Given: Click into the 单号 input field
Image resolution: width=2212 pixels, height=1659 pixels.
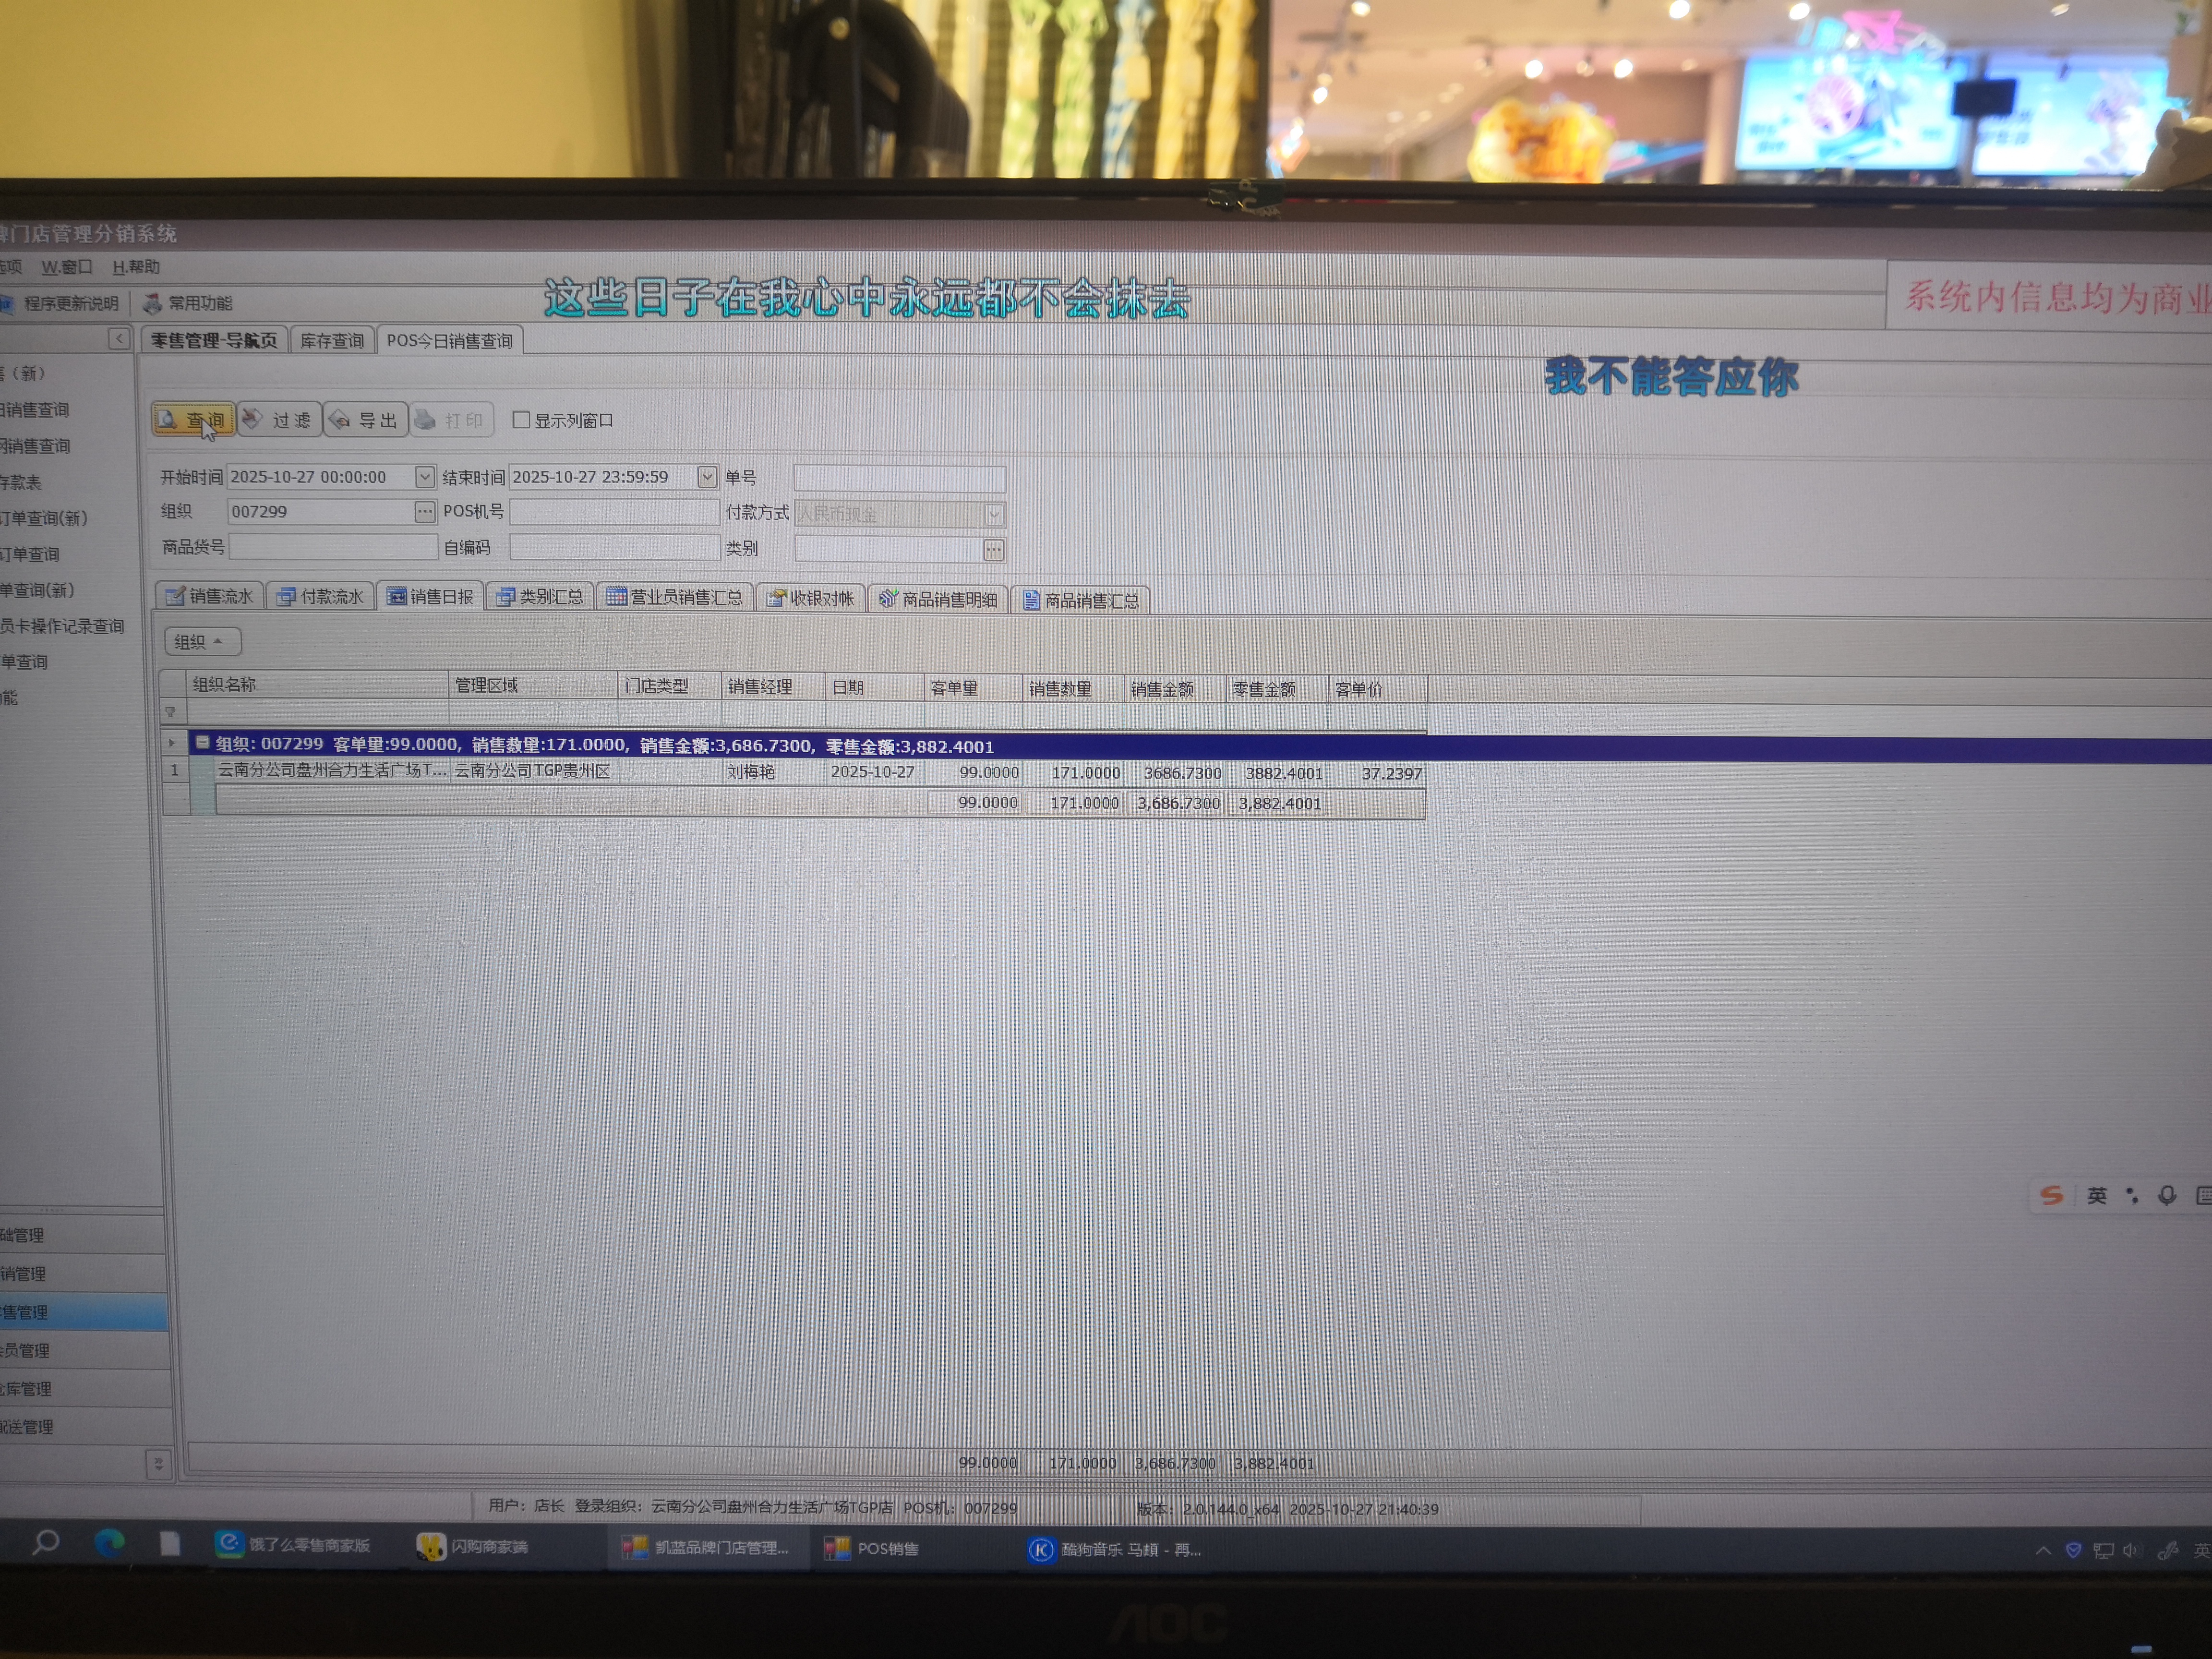Looking at the screenshot, I should coord(899,478).
